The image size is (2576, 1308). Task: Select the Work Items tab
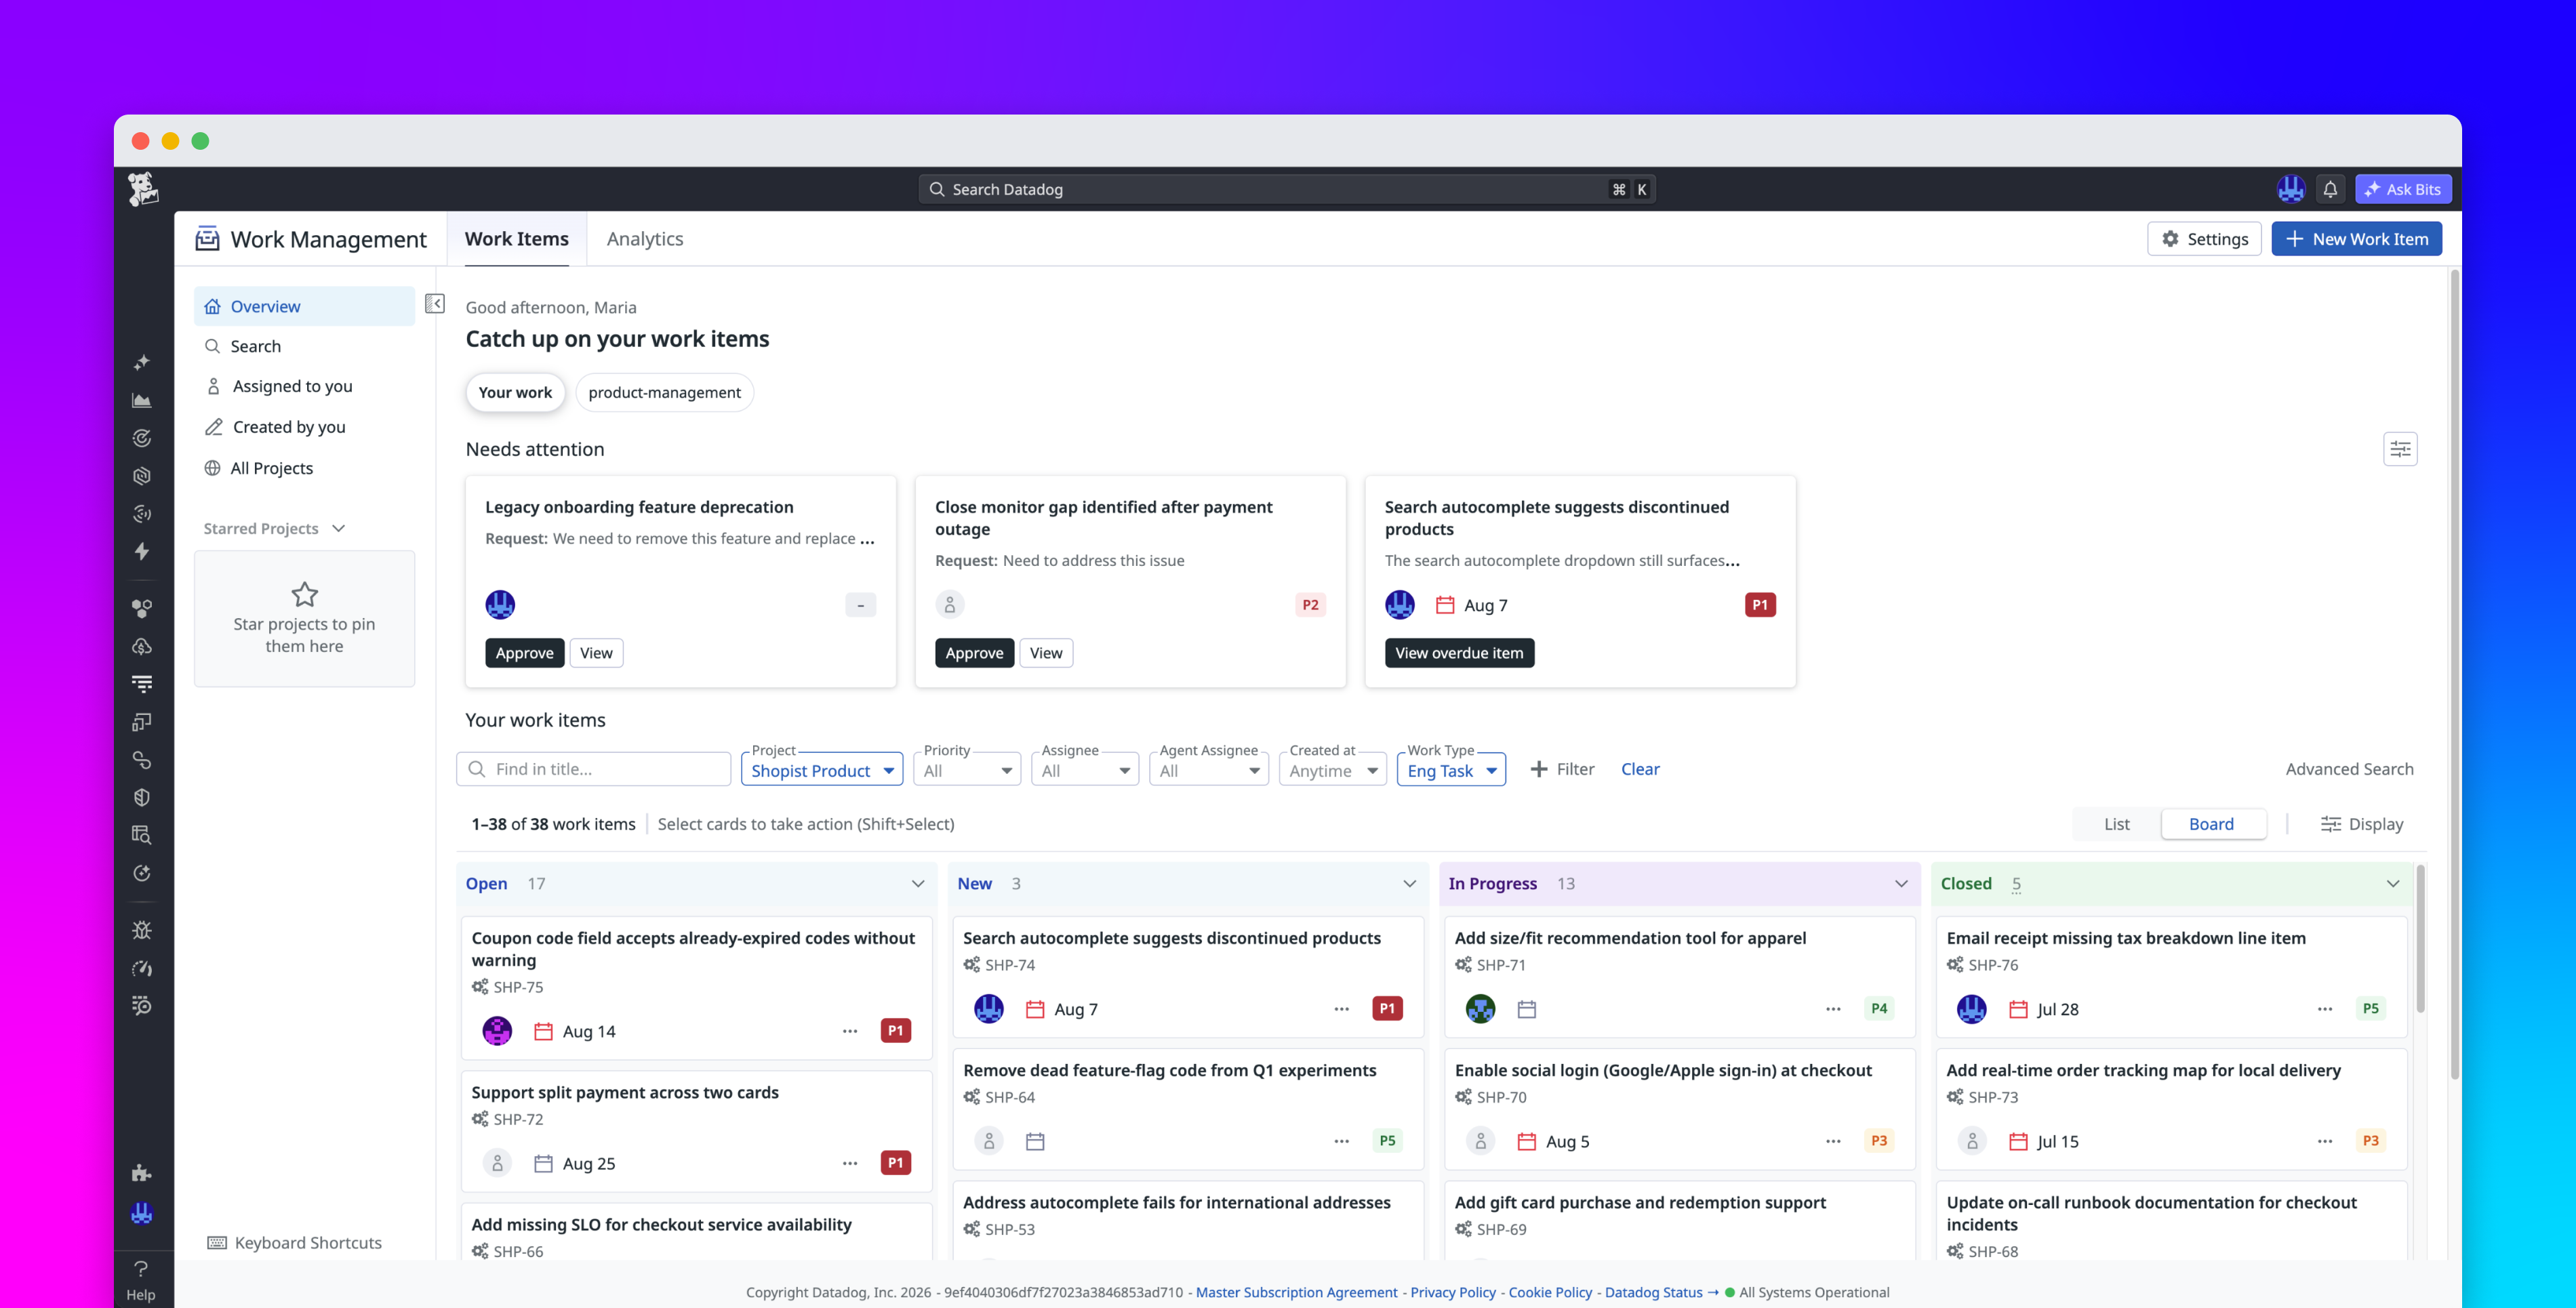click(x=517, y=239)
